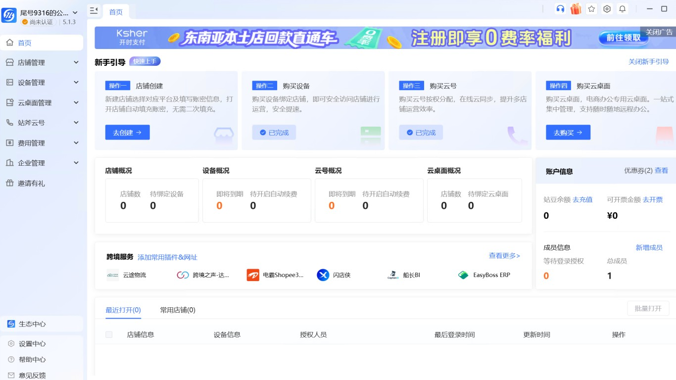This screenshot has height=380, width=676.
Task: Click the 设备管理 device icon in sidebar
Action: click(9, 82)
